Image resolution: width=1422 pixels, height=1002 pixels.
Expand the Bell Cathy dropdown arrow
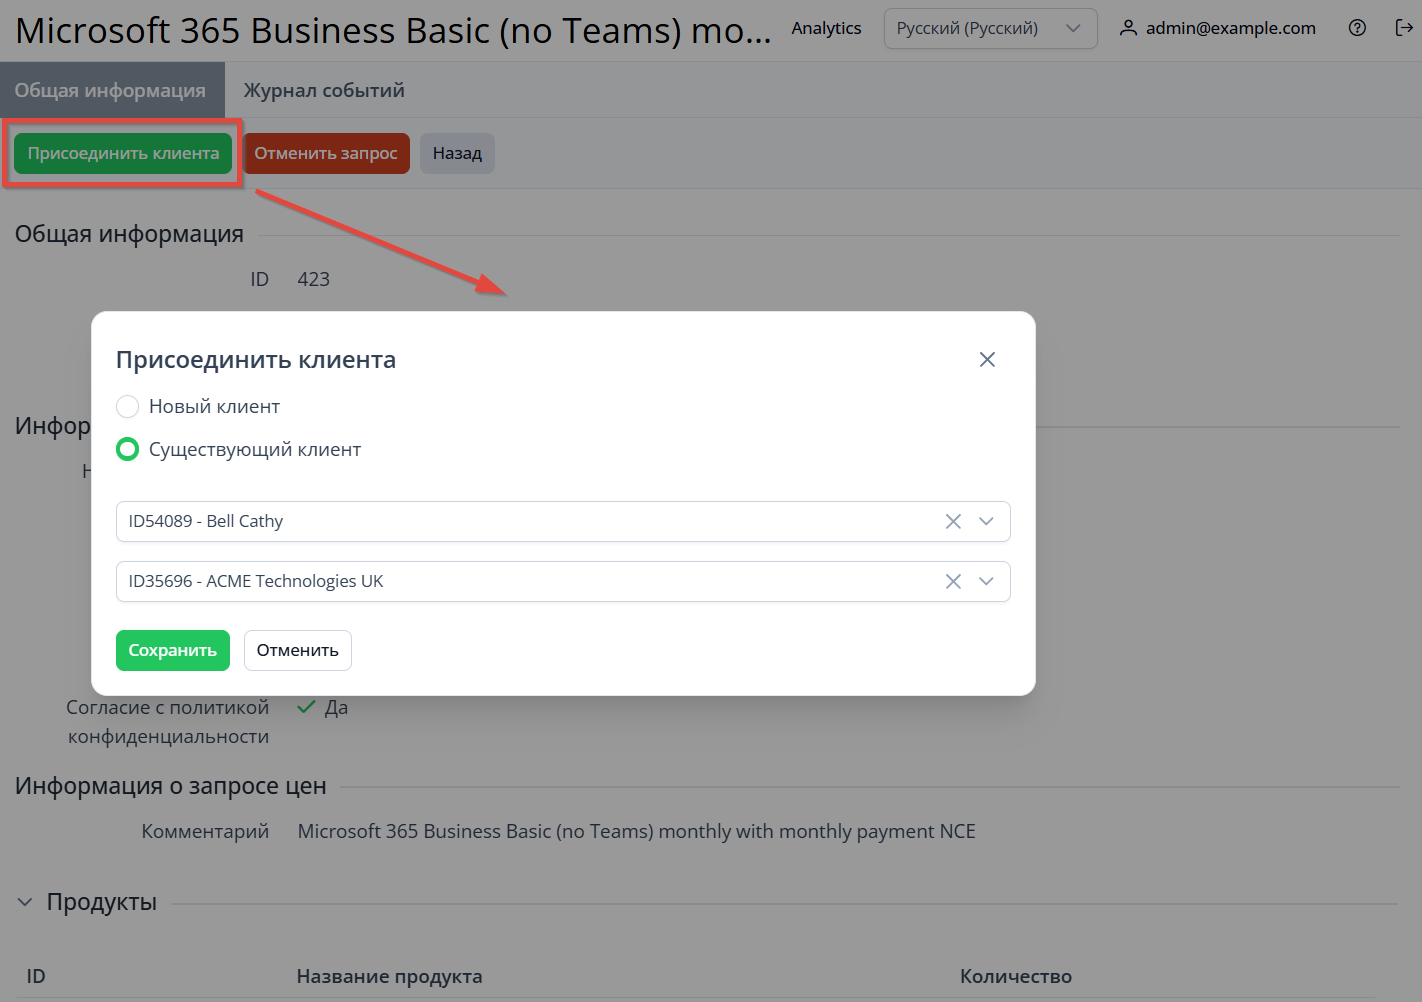pos(986,521)
